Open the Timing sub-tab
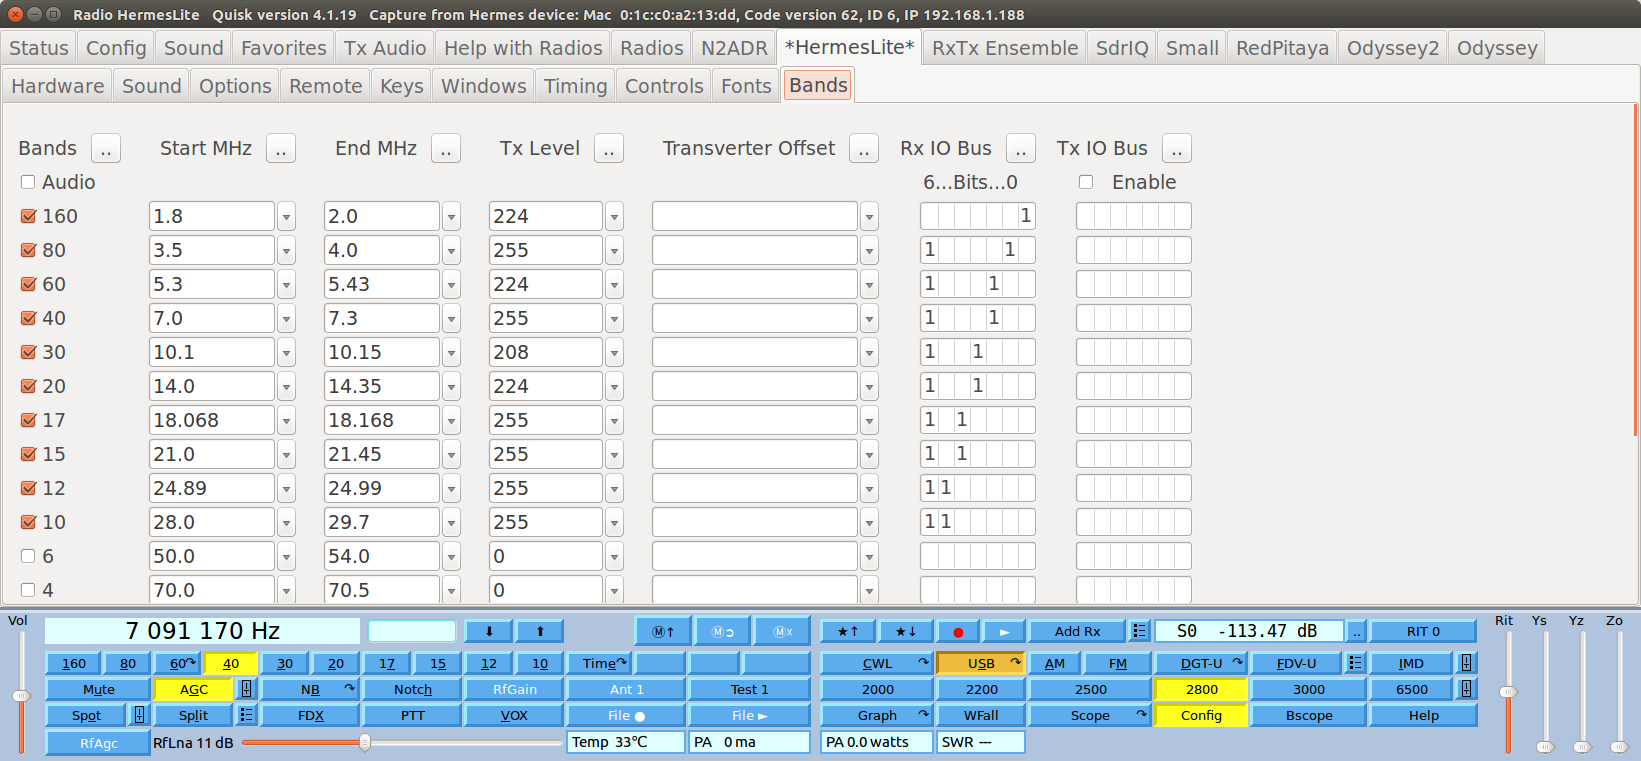The height and width of the screenshot is (761, 1641). click(576, 86)
